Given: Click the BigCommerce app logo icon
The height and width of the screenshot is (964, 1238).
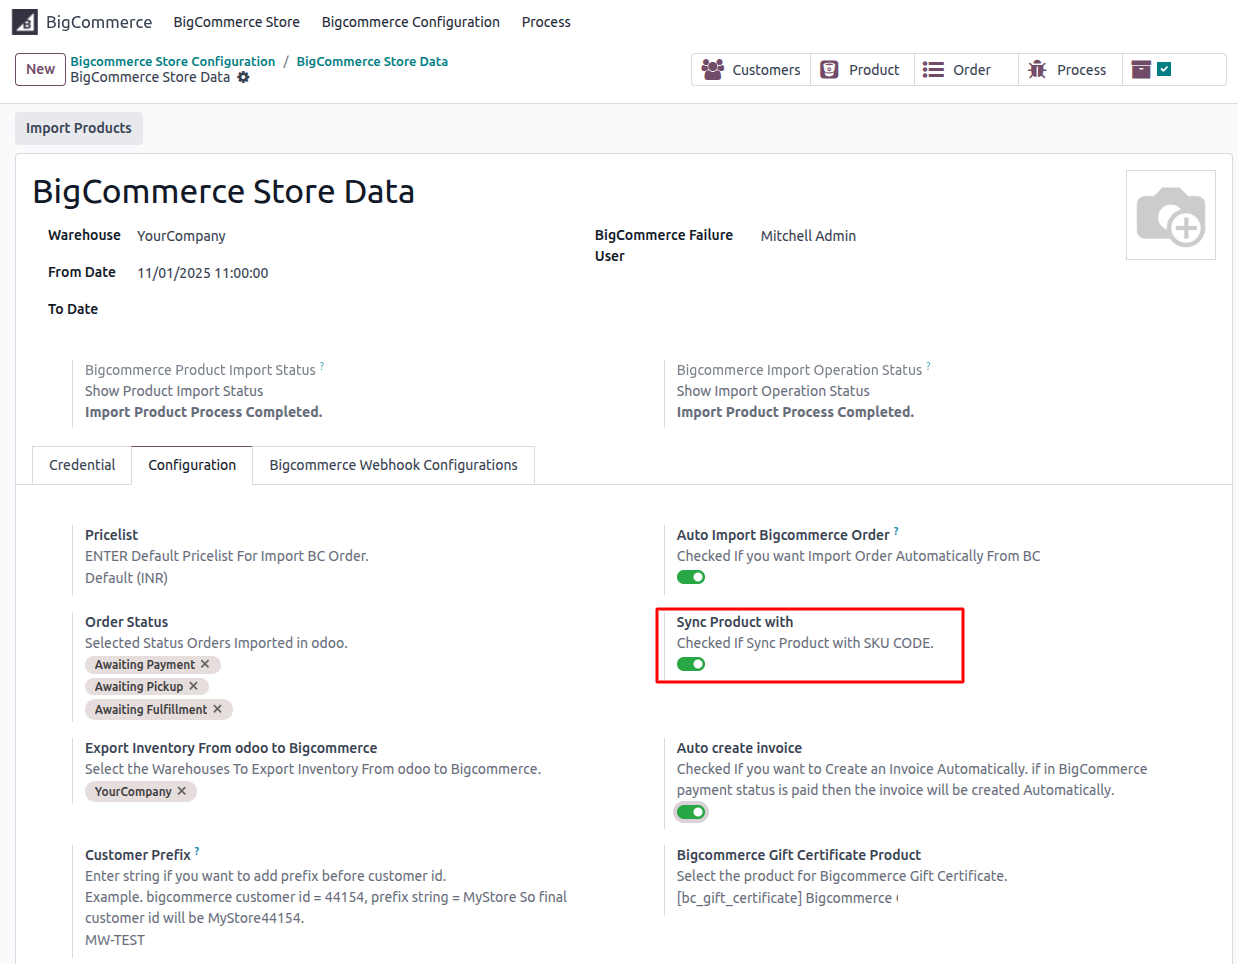Looking at the screenshot, I should [x=25, y=22].
